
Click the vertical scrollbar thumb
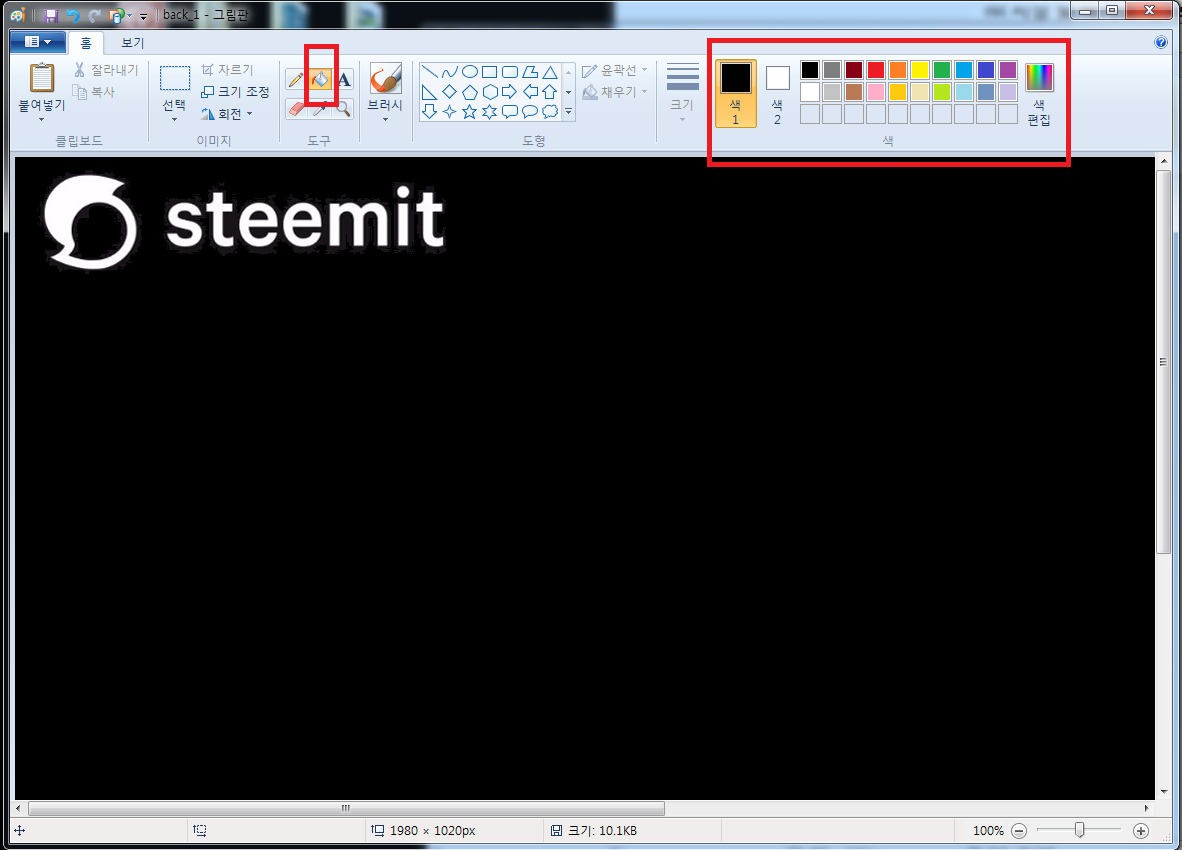1164,362
